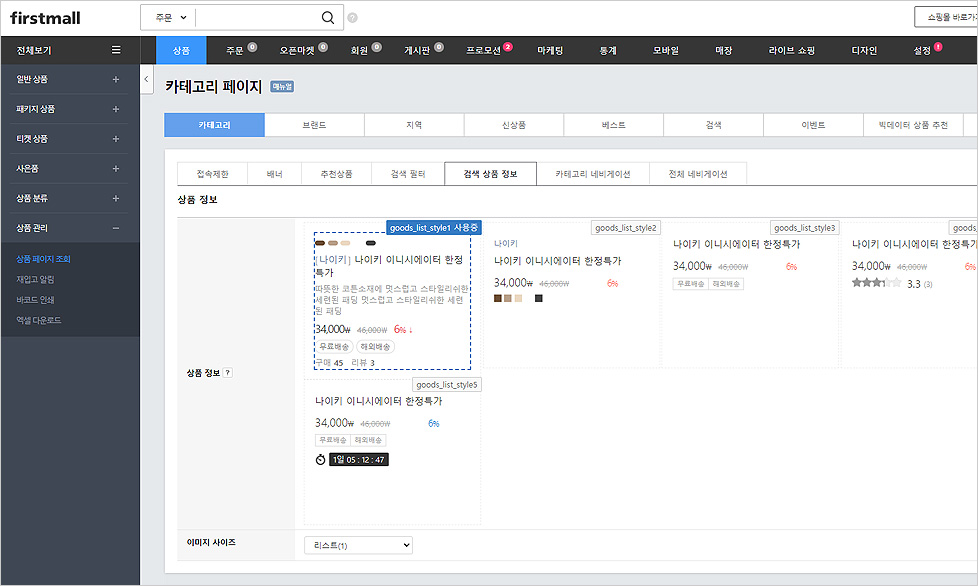This screenshot has width=978, height=586.
Task: Select the 전체 네비게이션 sub-tab
Action: coord(698,174)
